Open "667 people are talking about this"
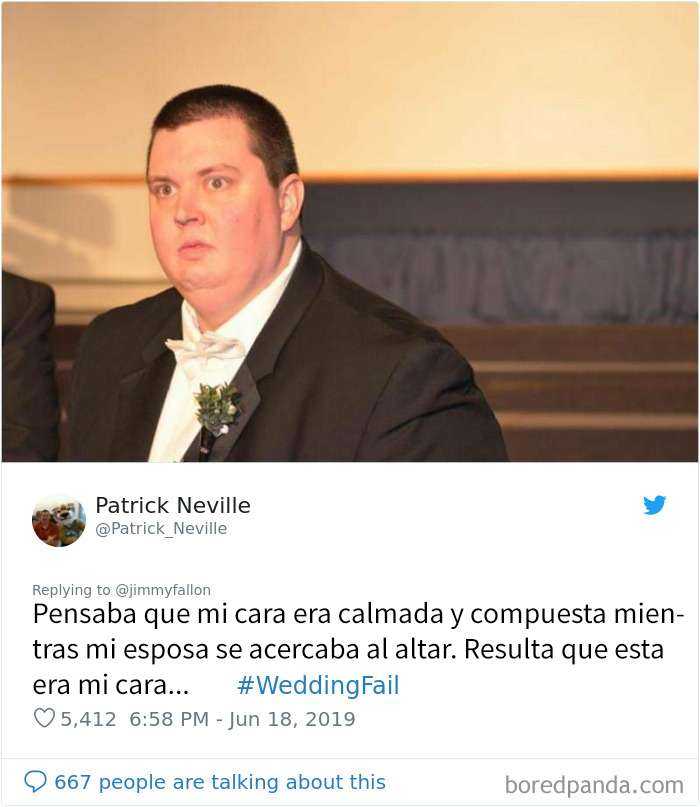The width and height of the screenshot is (700, 807). (220, 782)
